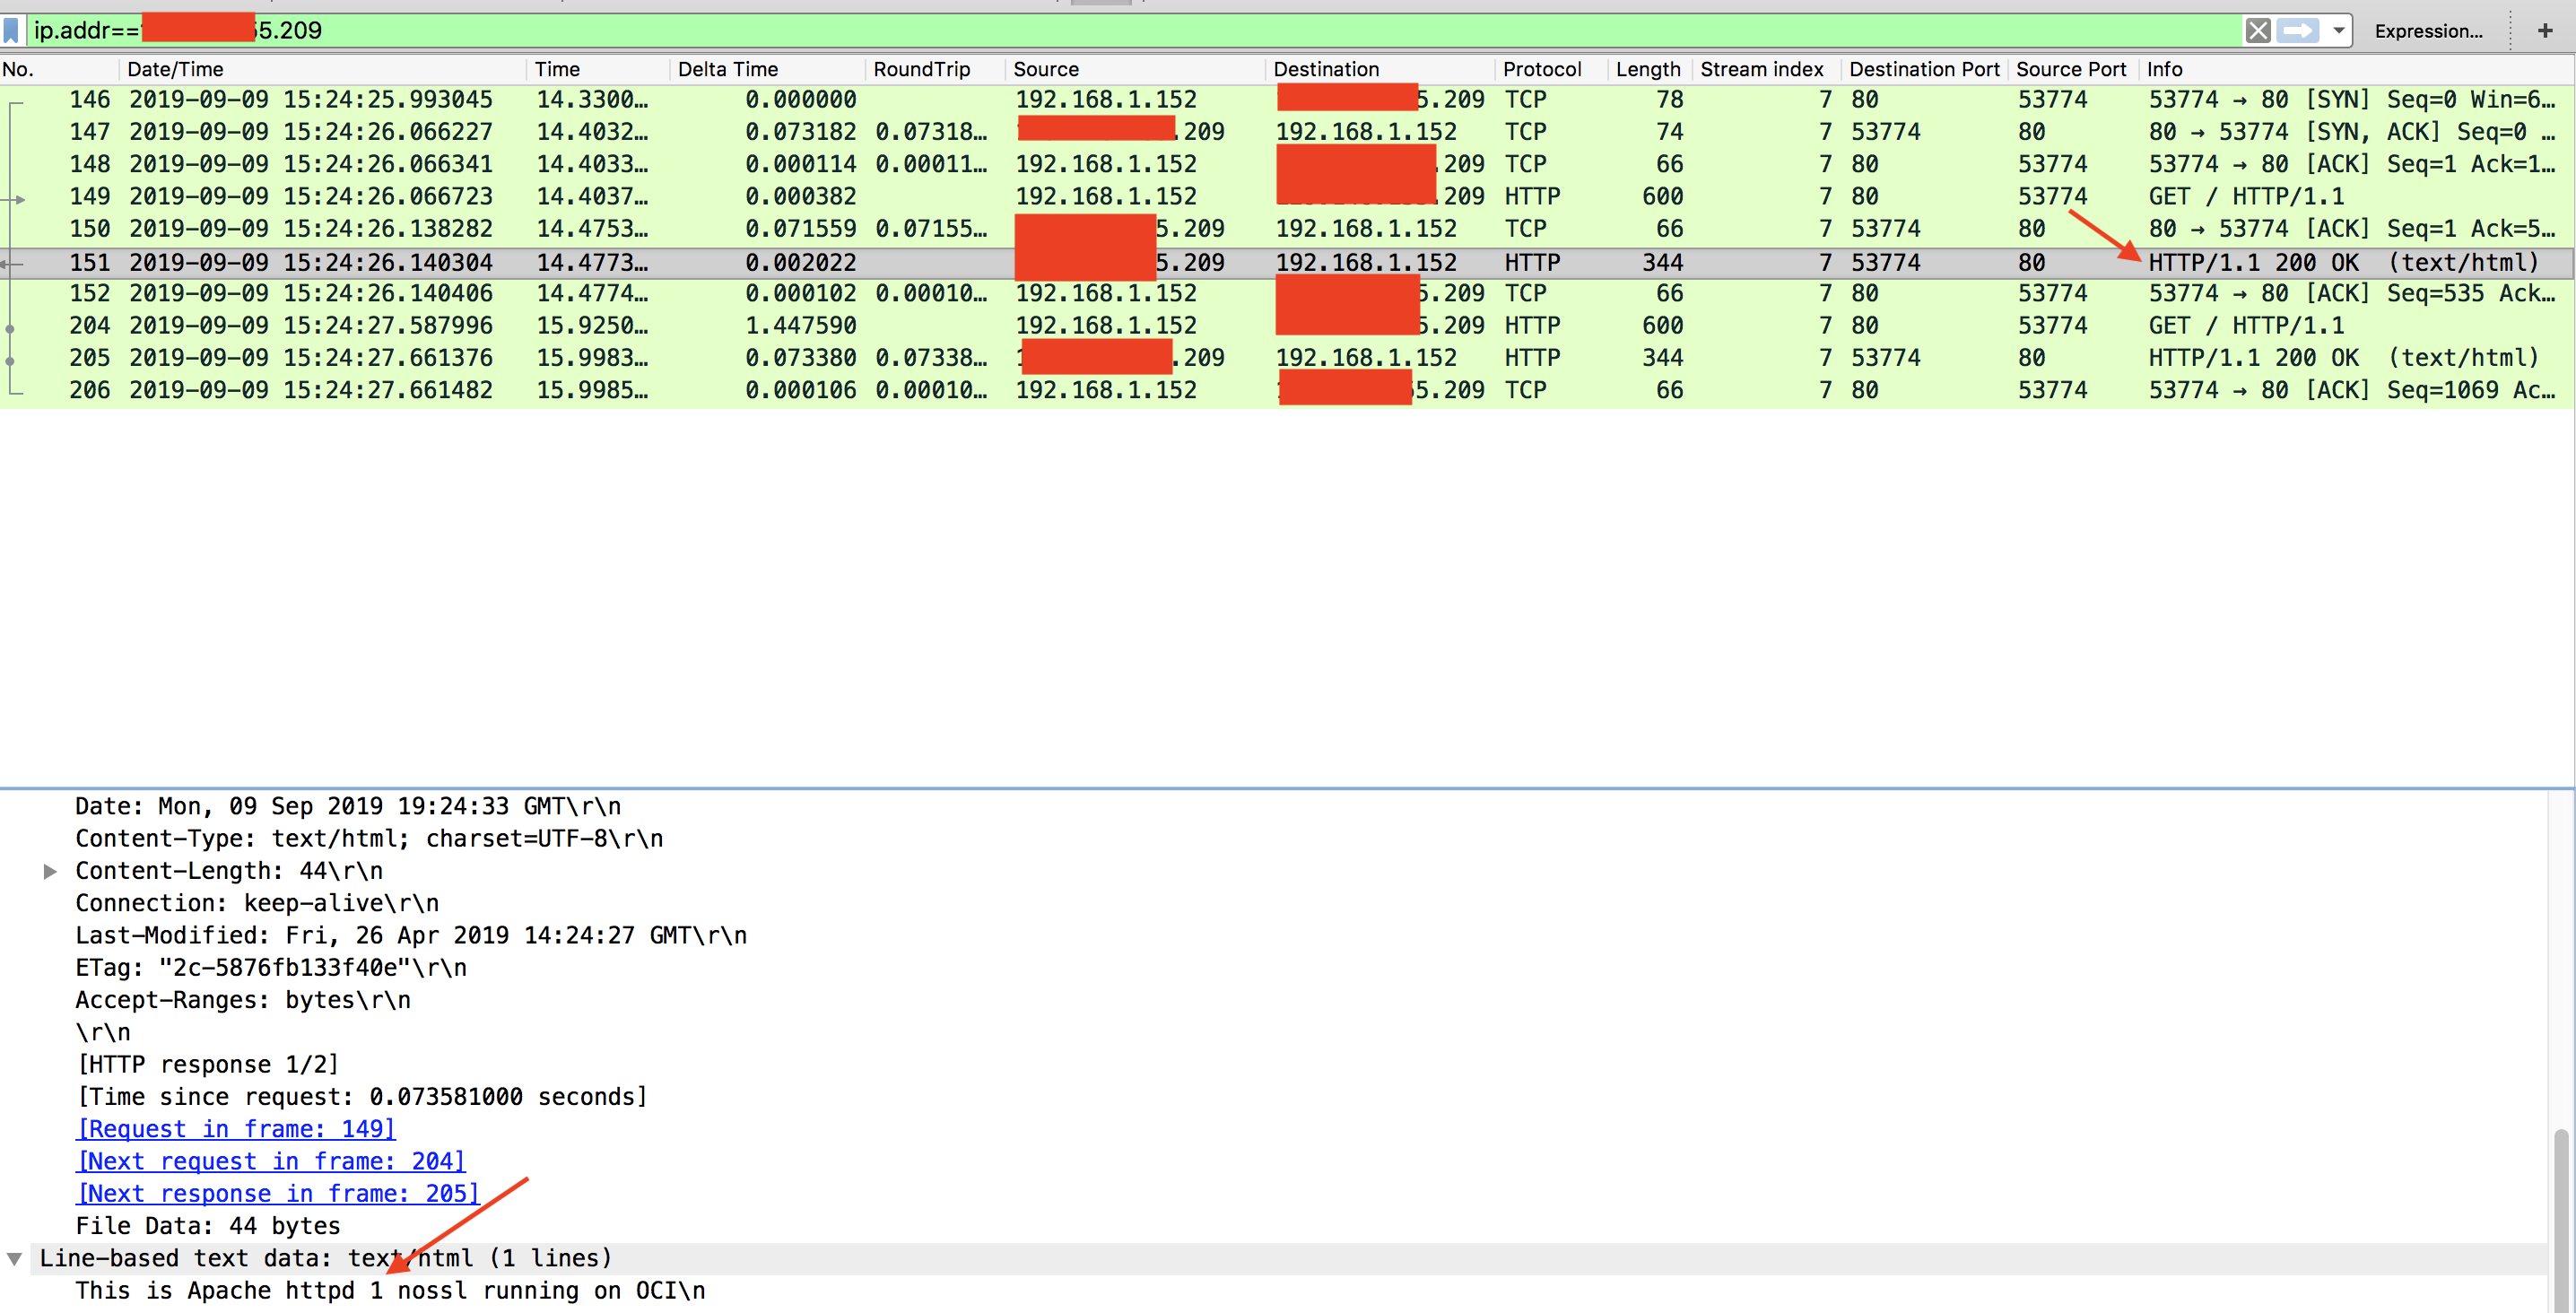Click the display filter bookmark icon
Image resolution: width=2576 pixels, height=1313 pixels.
pyautogui.click(x=11, y=30)
